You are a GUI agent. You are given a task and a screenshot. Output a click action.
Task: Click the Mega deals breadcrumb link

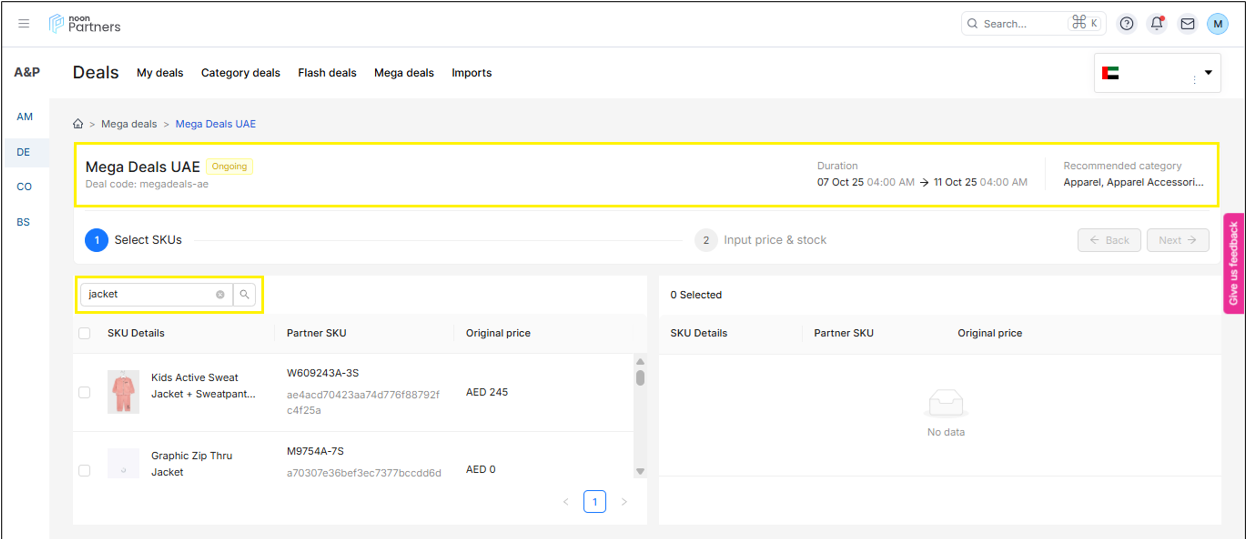(x=129, y=124)
